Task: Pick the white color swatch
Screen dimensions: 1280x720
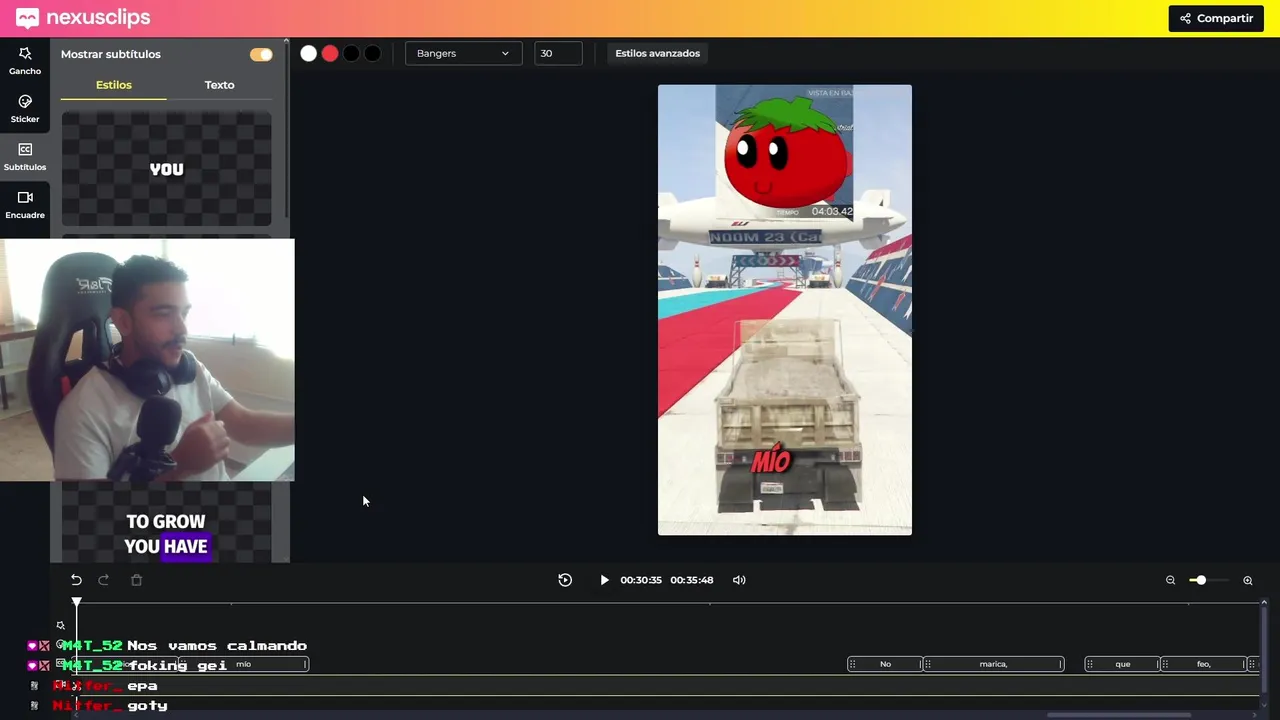Action: point(309,54)
